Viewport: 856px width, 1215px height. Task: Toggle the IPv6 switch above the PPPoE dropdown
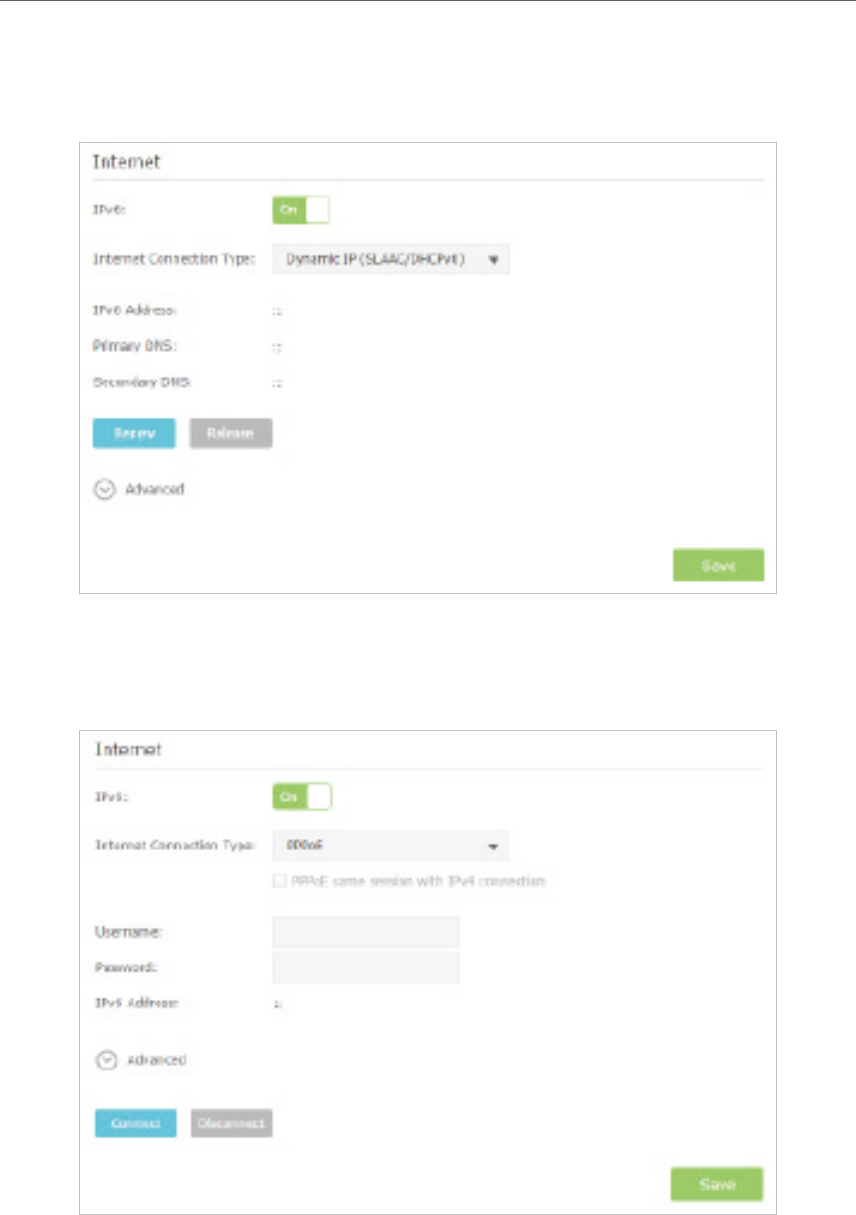click(301, 797)
